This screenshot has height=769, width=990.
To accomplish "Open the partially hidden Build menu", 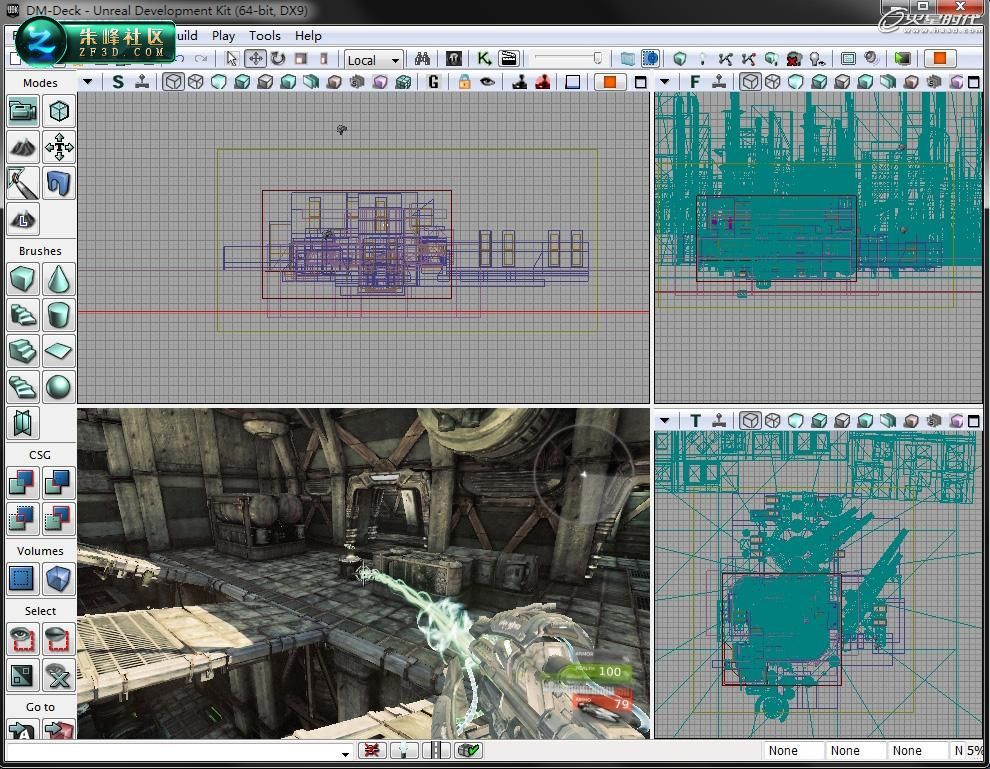I will pyautogui.click(x=187, y=35).
